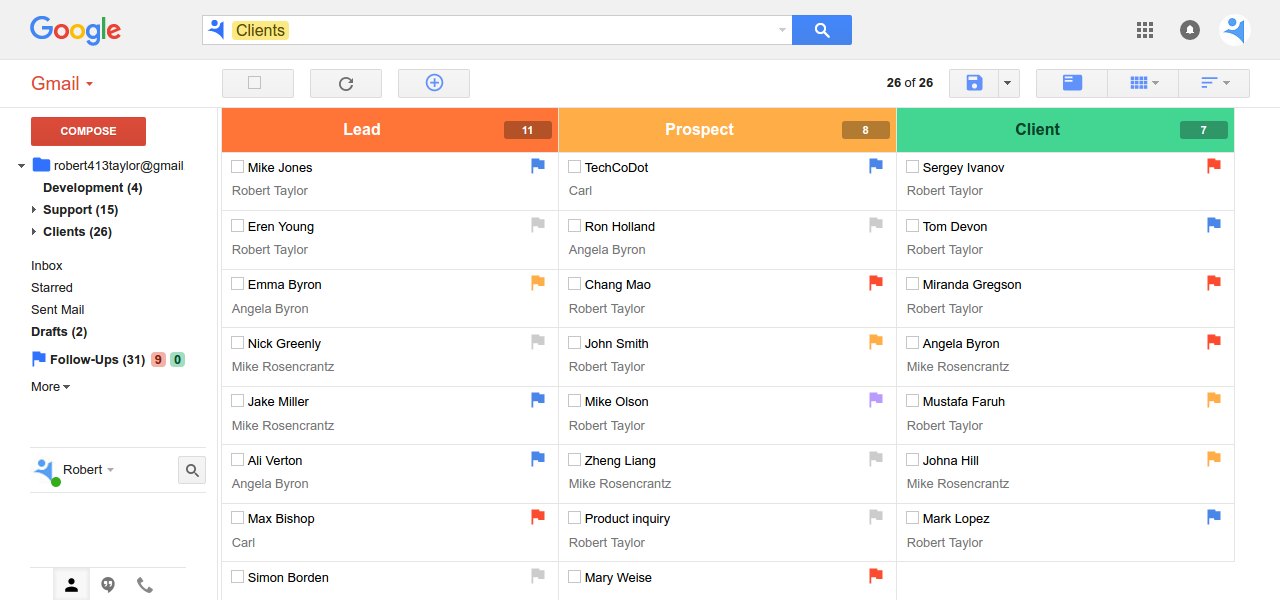Click the refresh button in the toolbar
The height and width of the screenshot is (600, 1280).
tap(346, 83)
